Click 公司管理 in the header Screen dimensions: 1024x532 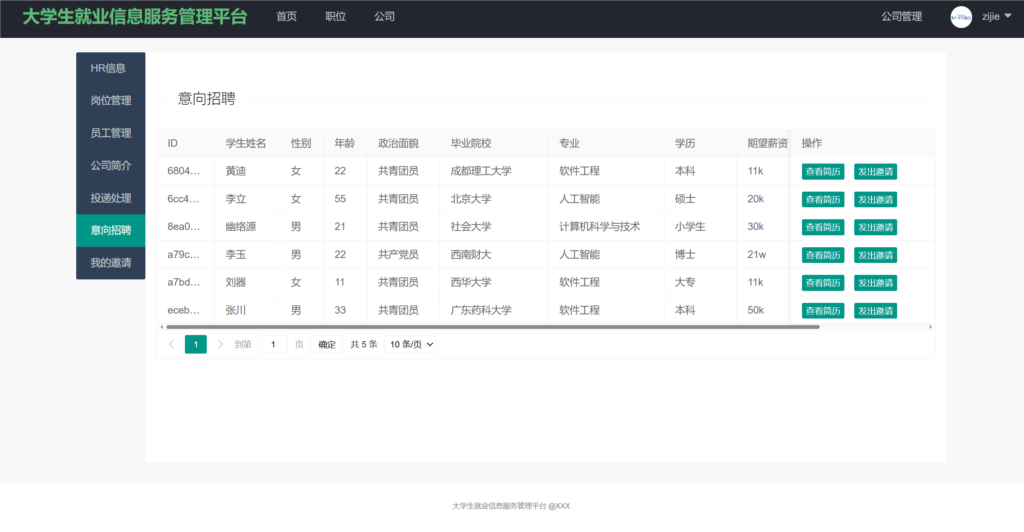tap(901, 17)
